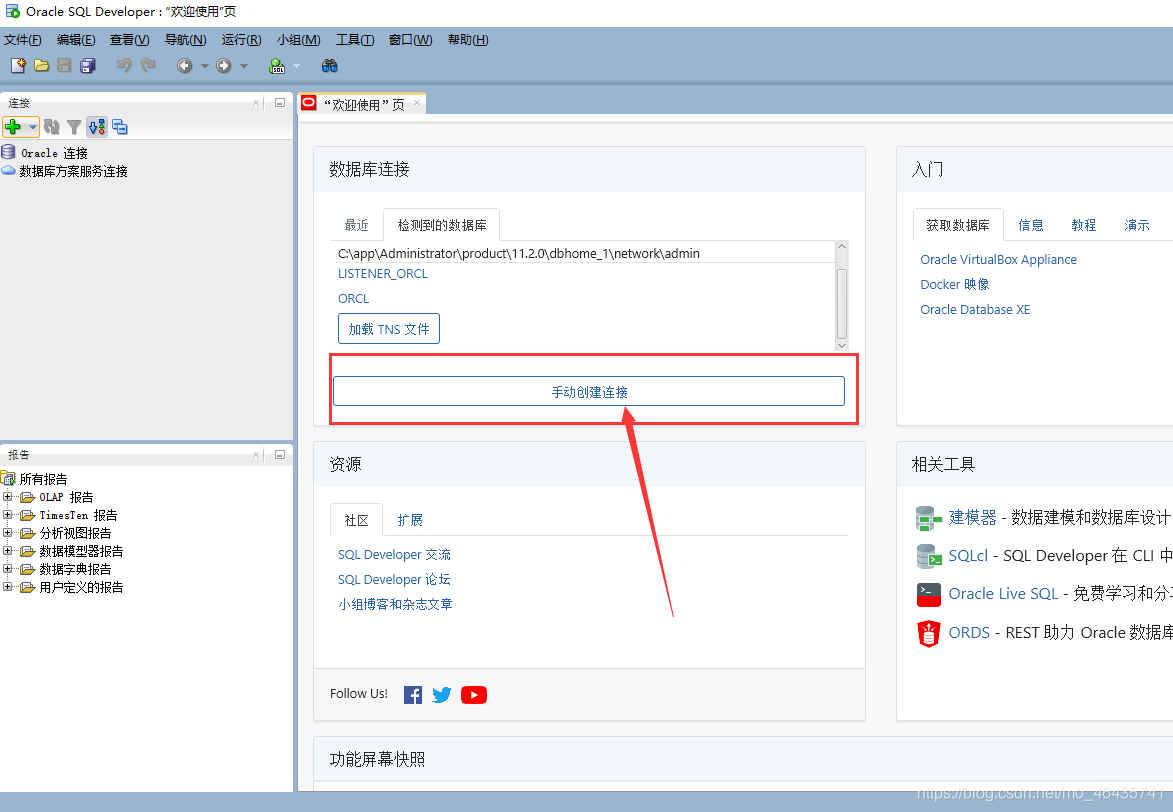Open SQL Worksheet toolbar icon
The image size is (1173, 812).
click(x=277, y=66)
